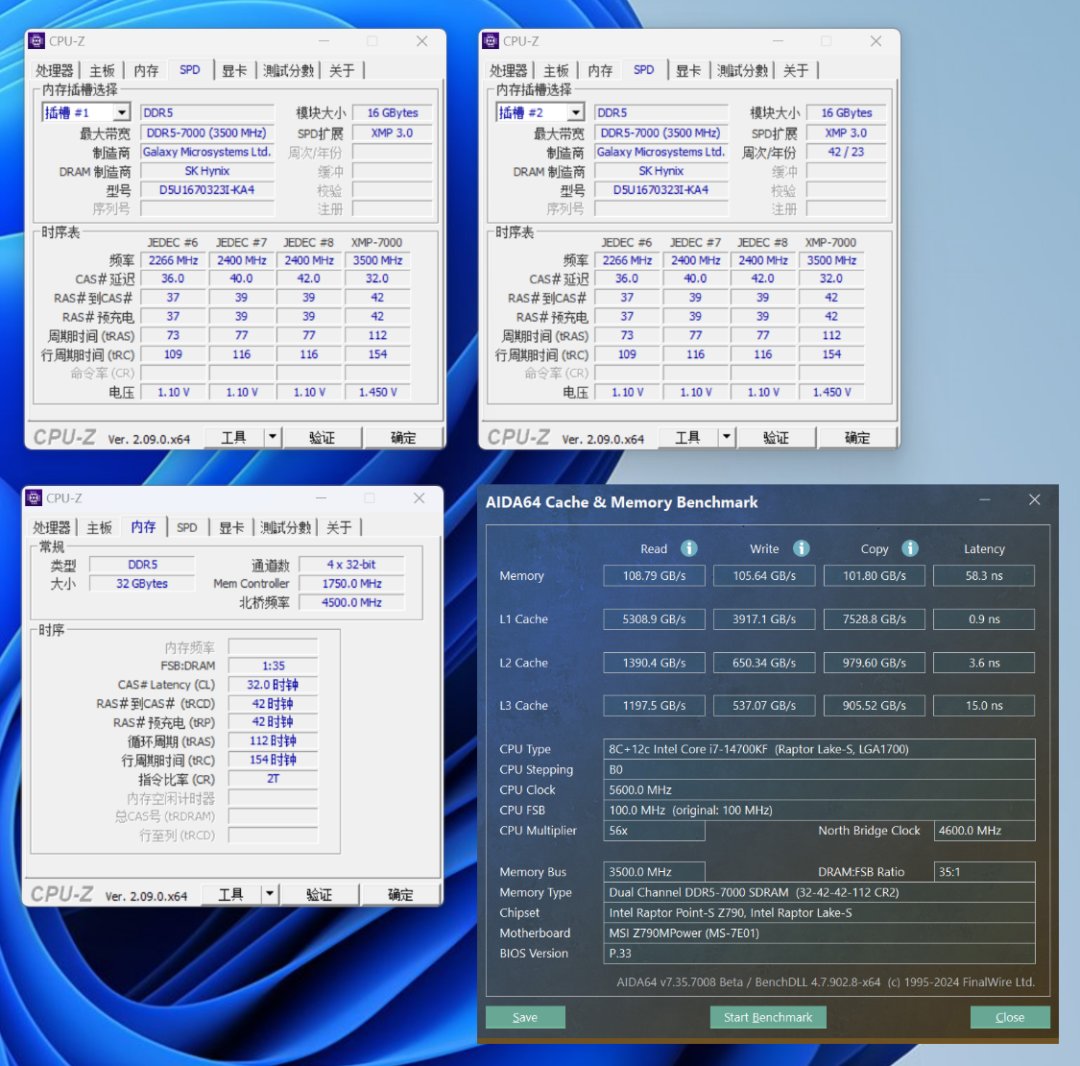Click Motherboard MSI Z790MPower field
This screenshot has width=1080, height=1066.
[820, 933]
